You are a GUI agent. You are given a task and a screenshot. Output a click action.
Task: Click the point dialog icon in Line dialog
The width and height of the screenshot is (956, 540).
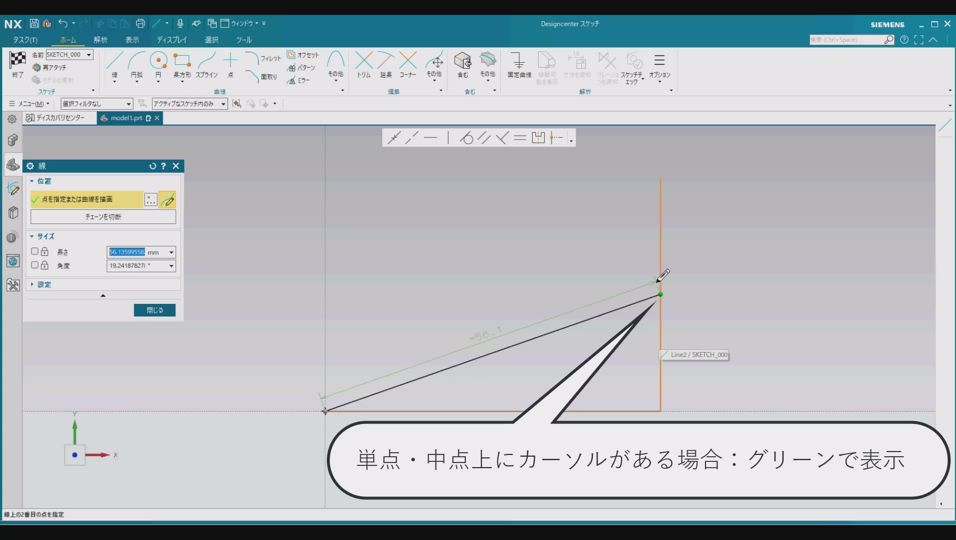coord(151,199)
